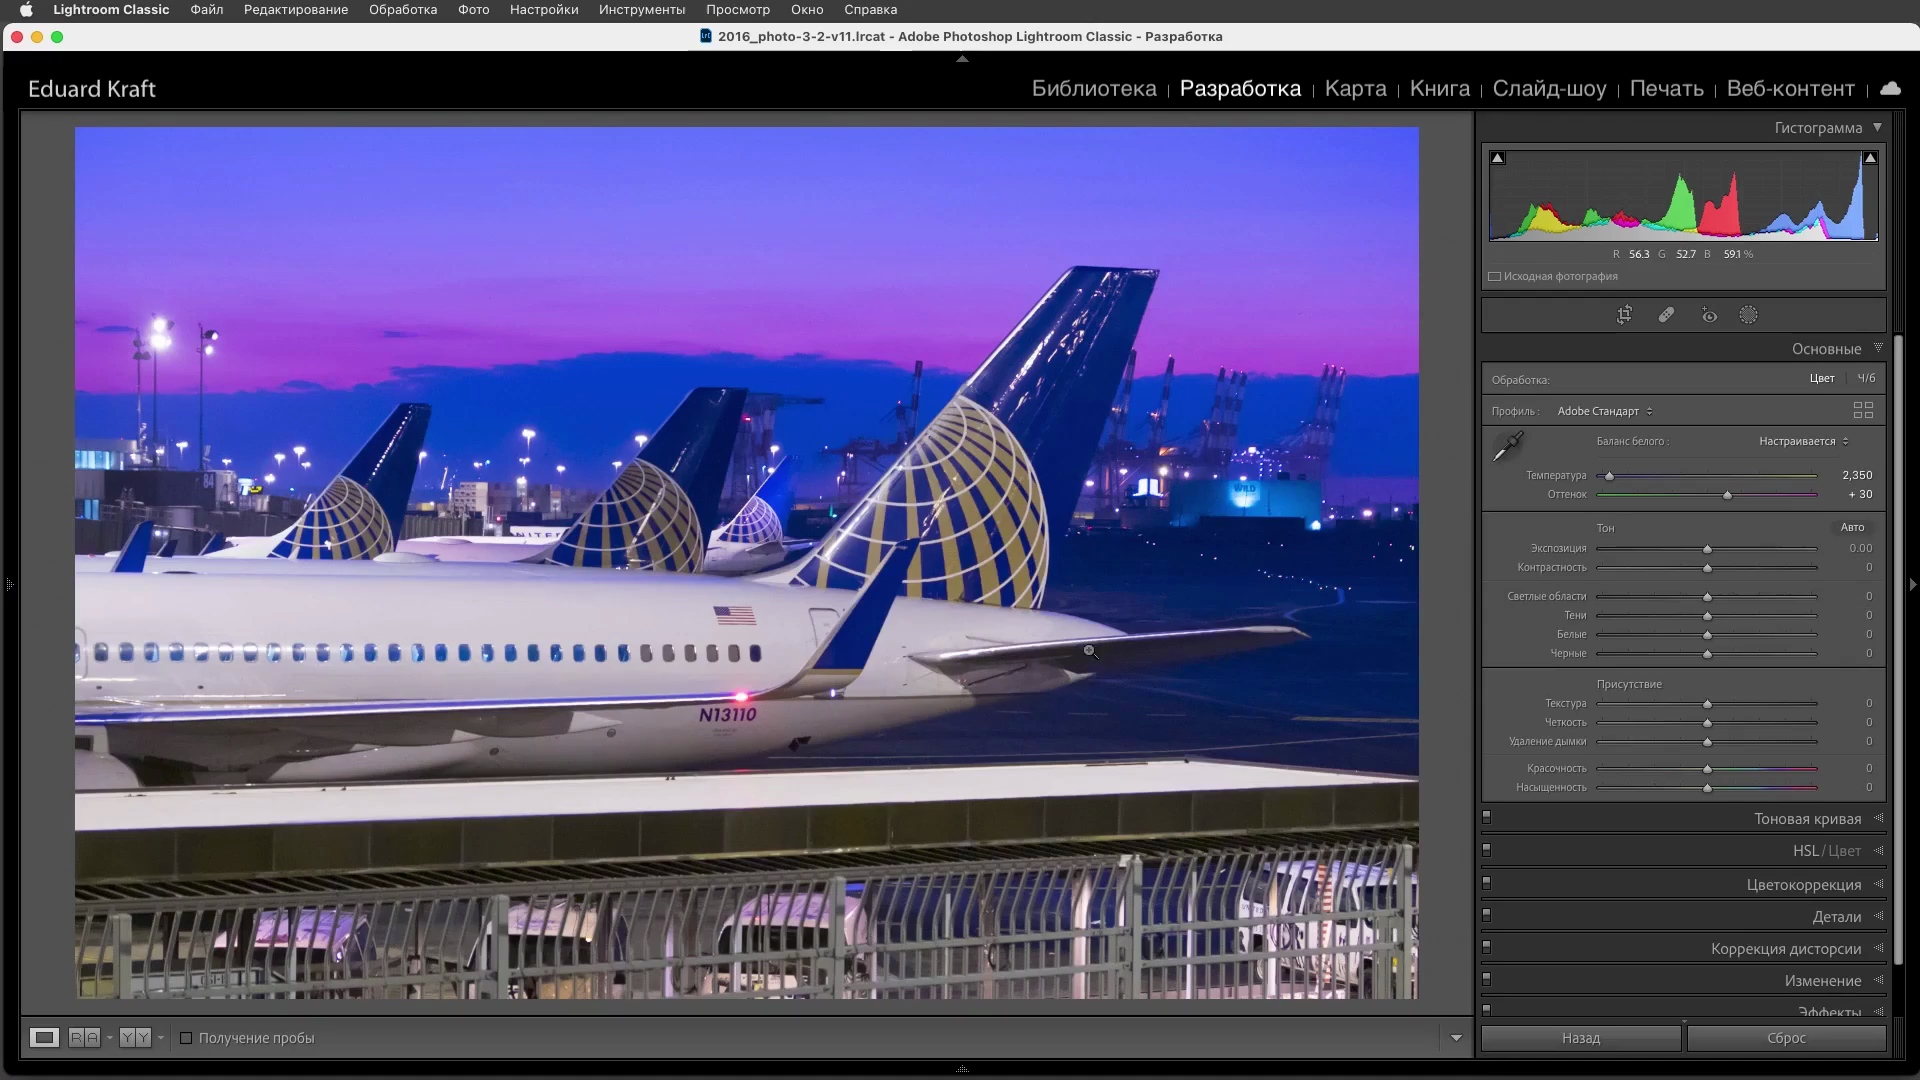
Task: Click the Температура slider handle
Action: click(1609, 476)
